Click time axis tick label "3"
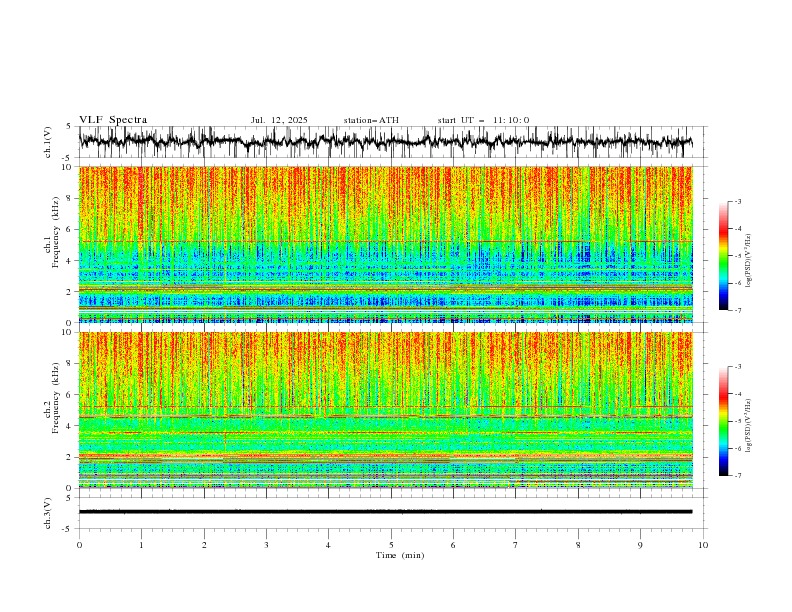Screen dimensions: 792x612 point(266,545)
